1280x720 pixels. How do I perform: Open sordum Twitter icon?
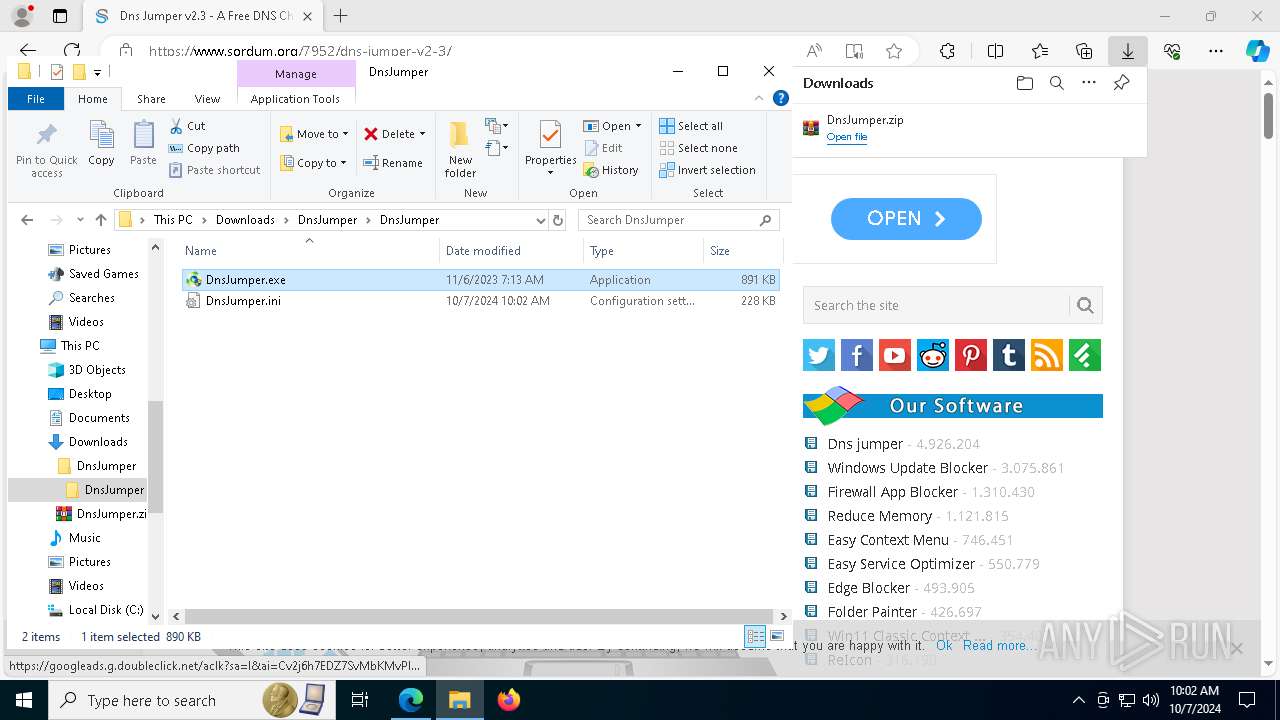click(x=818, y=355)
